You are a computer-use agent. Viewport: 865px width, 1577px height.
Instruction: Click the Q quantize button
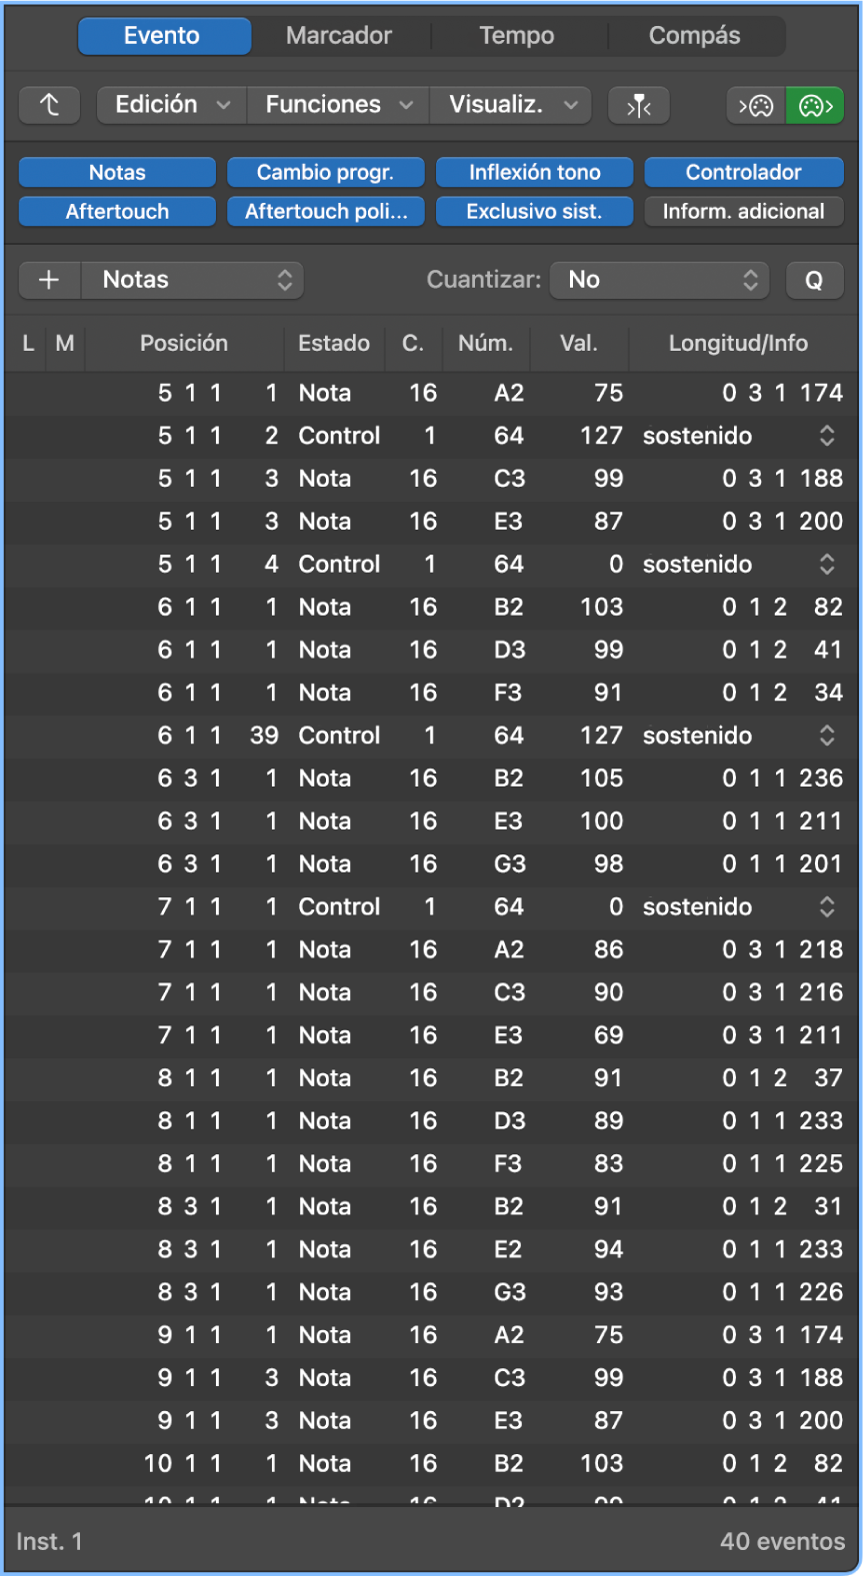tap(814, 280)
